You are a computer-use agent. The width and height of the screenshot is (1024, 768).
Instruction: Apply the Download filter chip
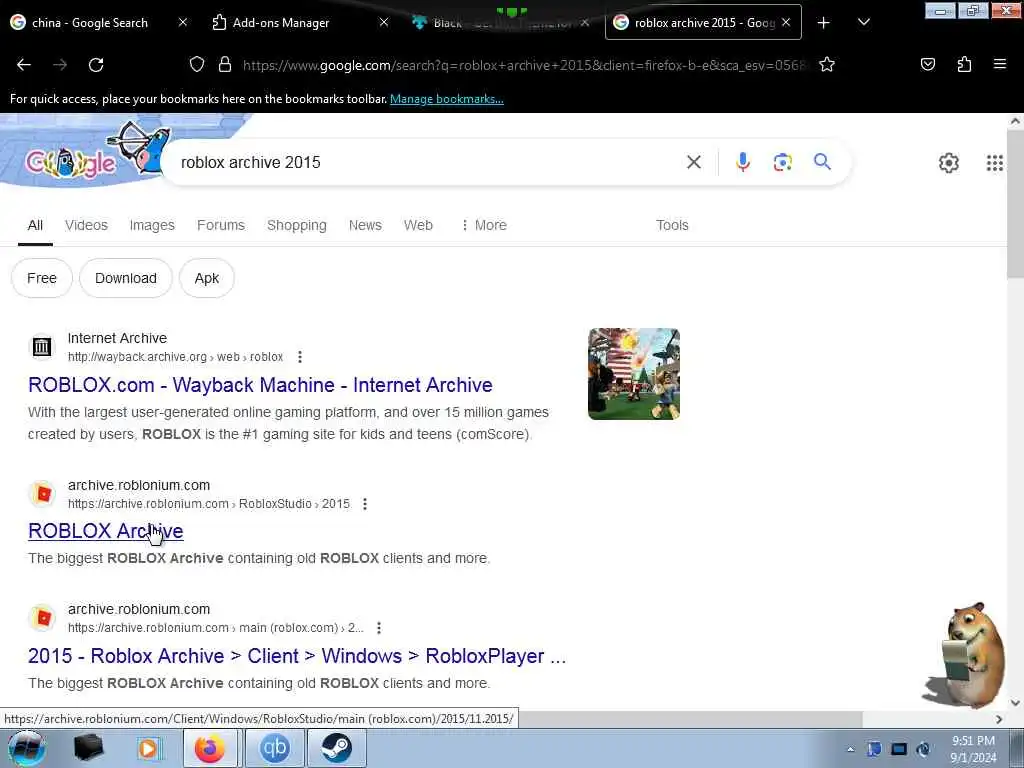click(125, 278)
